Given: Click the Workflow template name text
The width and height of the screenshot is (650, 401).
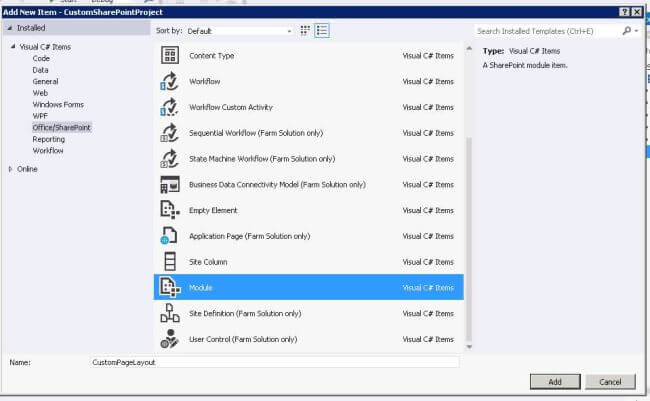Looking at the screenshot, I should tap(204, 81).
